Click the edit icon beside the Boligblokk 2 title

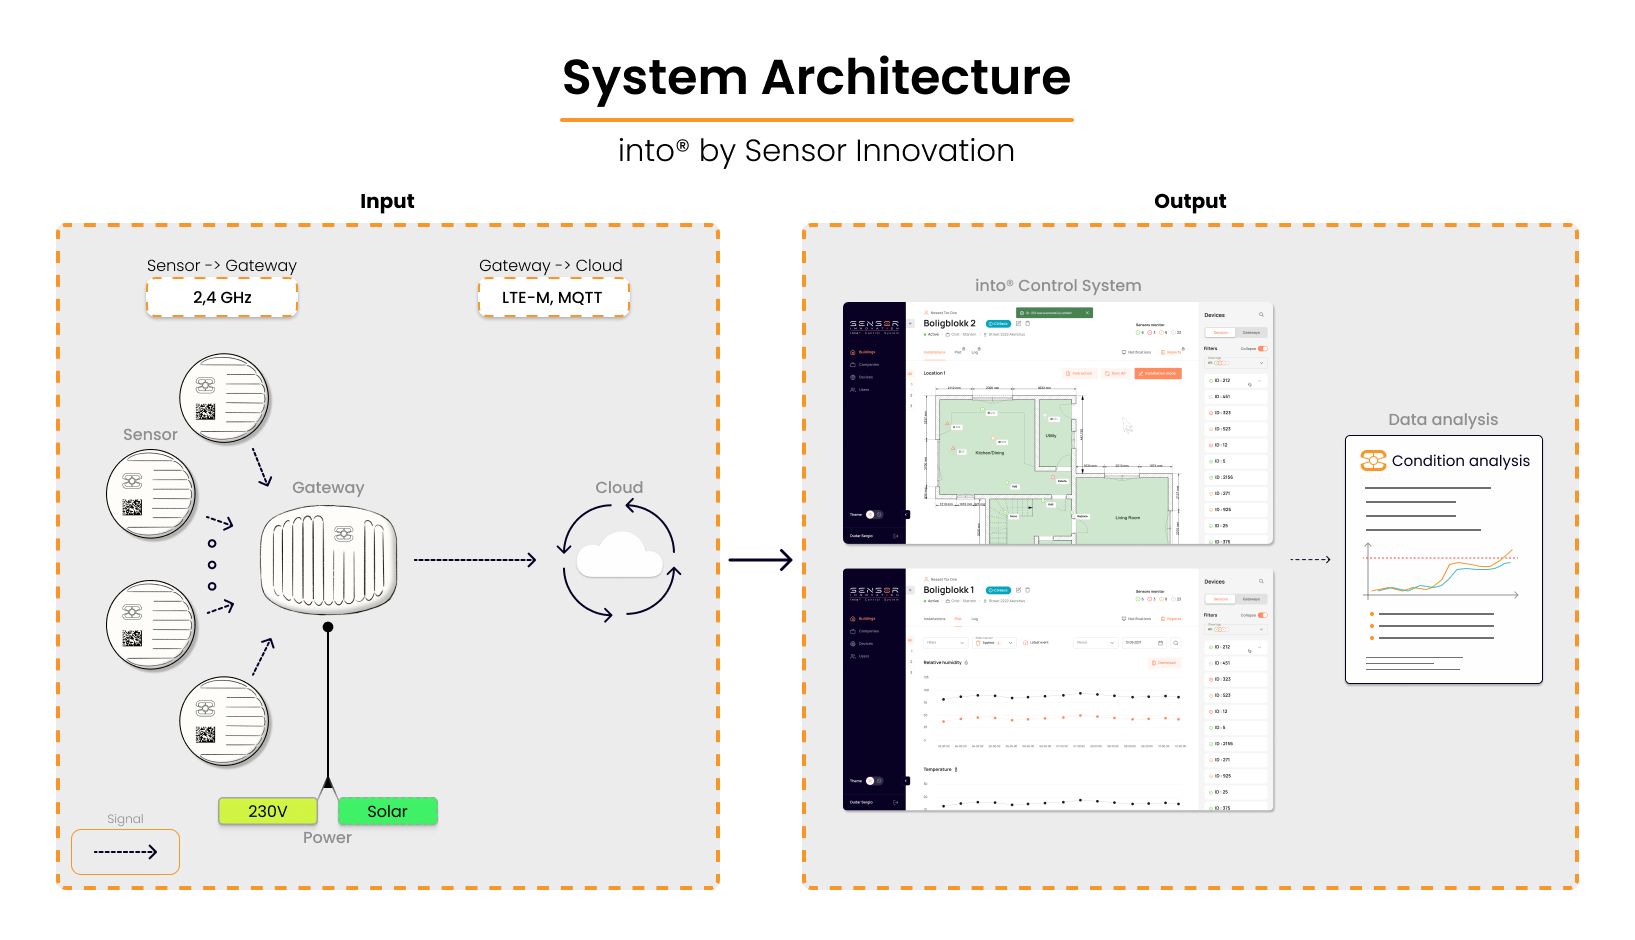tap(1018, 323)
